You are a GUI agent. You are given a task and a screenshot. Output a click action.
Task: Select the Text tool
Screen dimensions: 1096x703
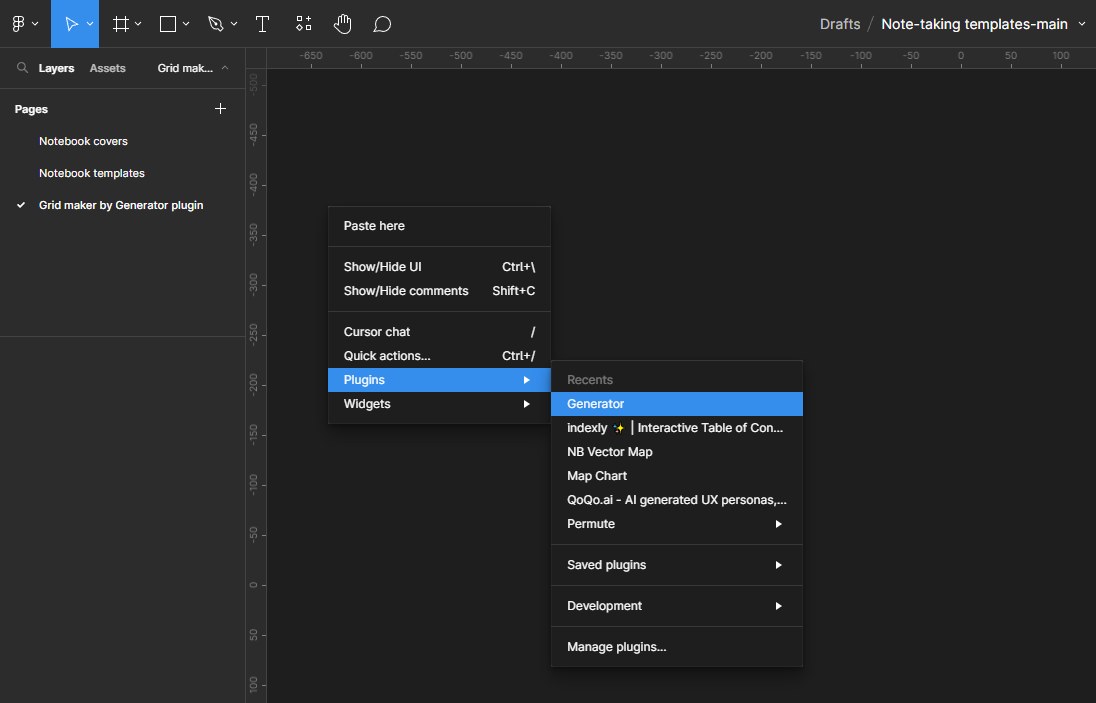point(262,24)
